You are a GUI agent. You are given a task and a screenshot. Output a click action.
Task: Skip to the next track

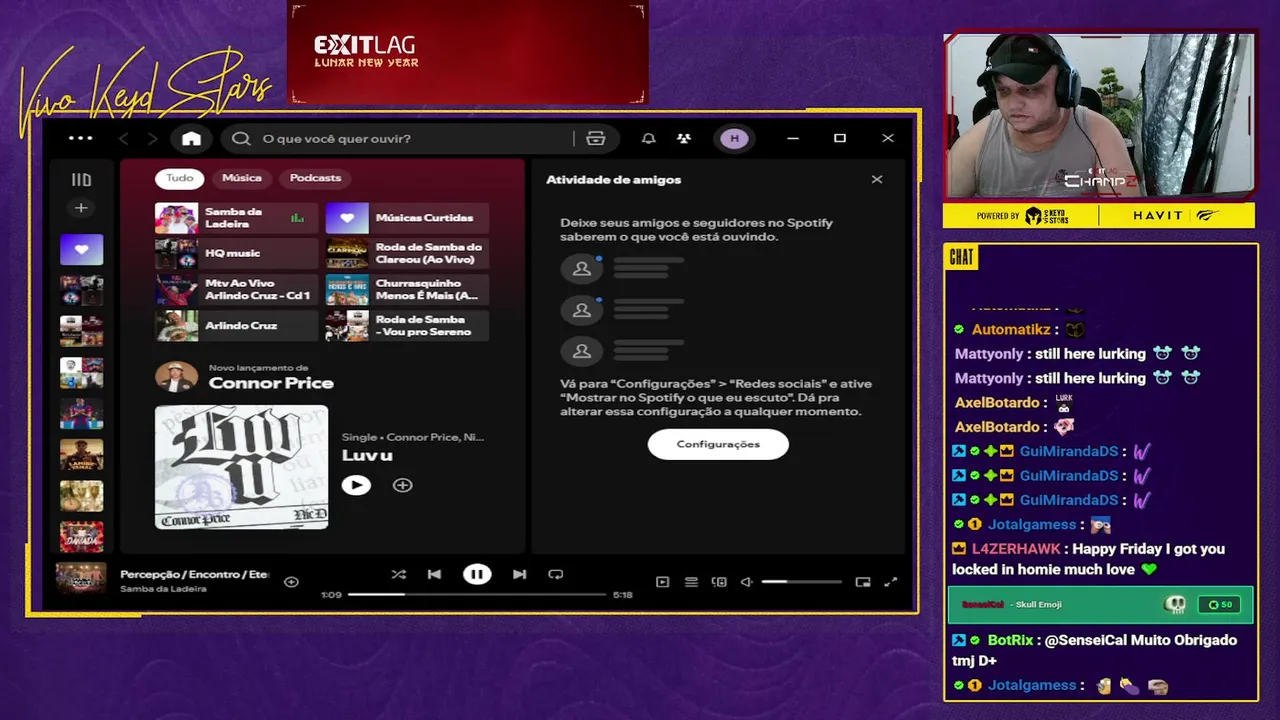[519, 575]
